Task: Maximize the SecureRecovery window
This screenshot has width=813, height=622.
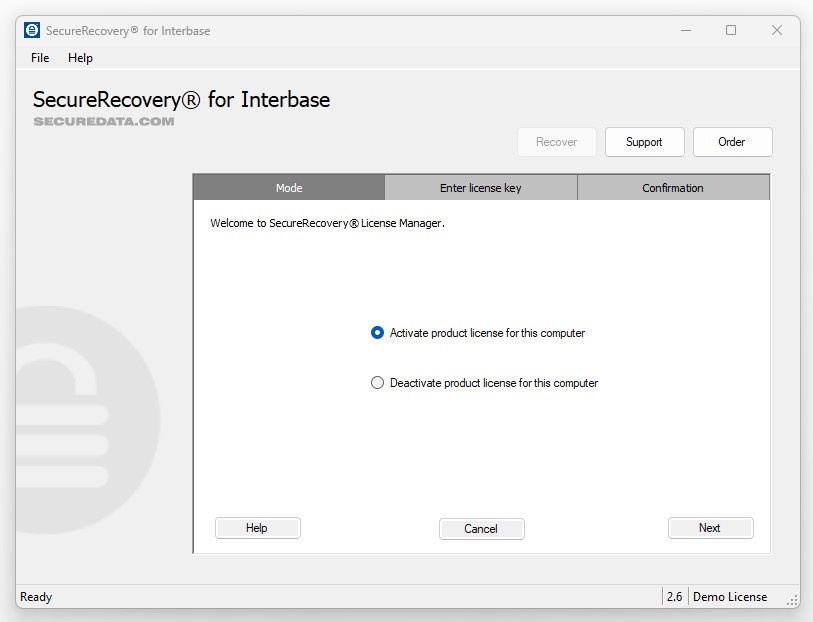Action: (x=731, y=30)
